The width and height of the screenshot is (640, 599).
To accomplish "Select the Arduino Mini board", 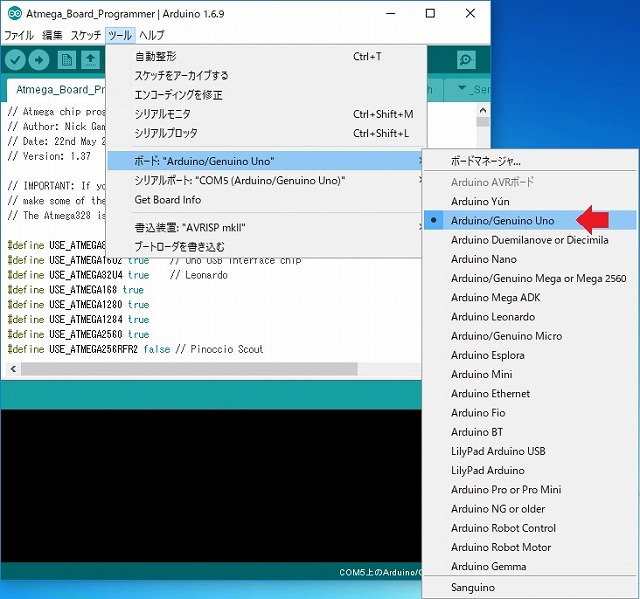I will point(530,374).
